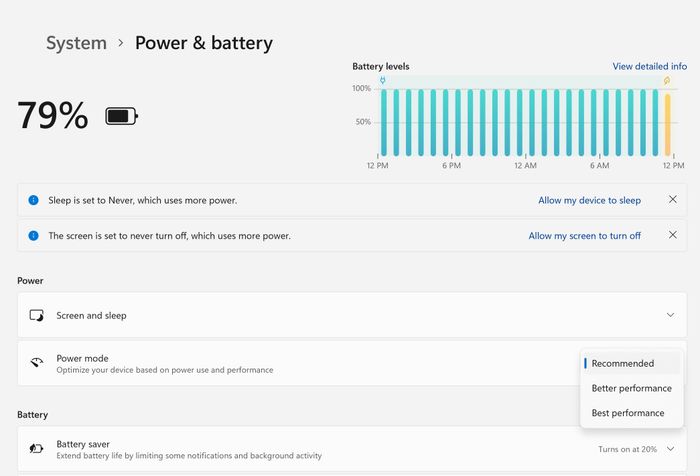700x476 pixels.
Task: Expand the Battery saver section
Action: pyautogui.click(x=670, y=449)
